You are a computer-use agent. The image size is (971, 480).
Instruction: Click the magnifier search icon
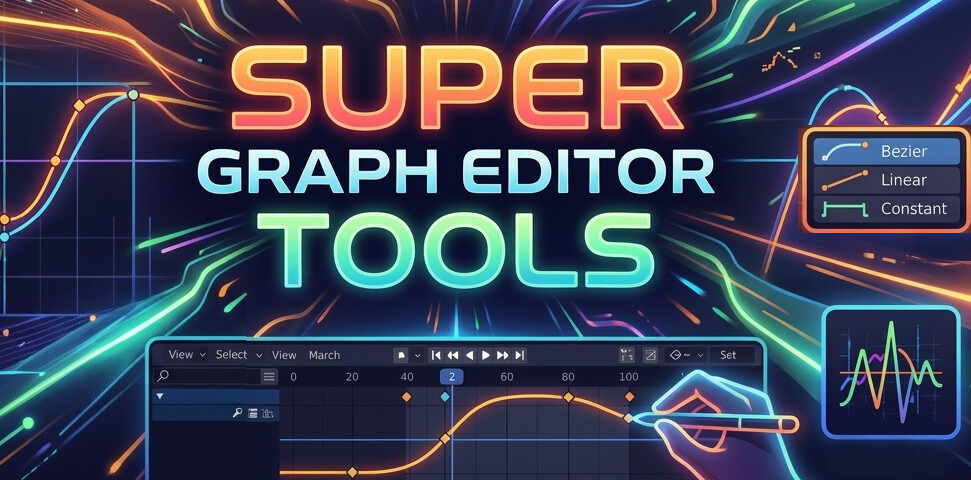[x=162, y=376]
